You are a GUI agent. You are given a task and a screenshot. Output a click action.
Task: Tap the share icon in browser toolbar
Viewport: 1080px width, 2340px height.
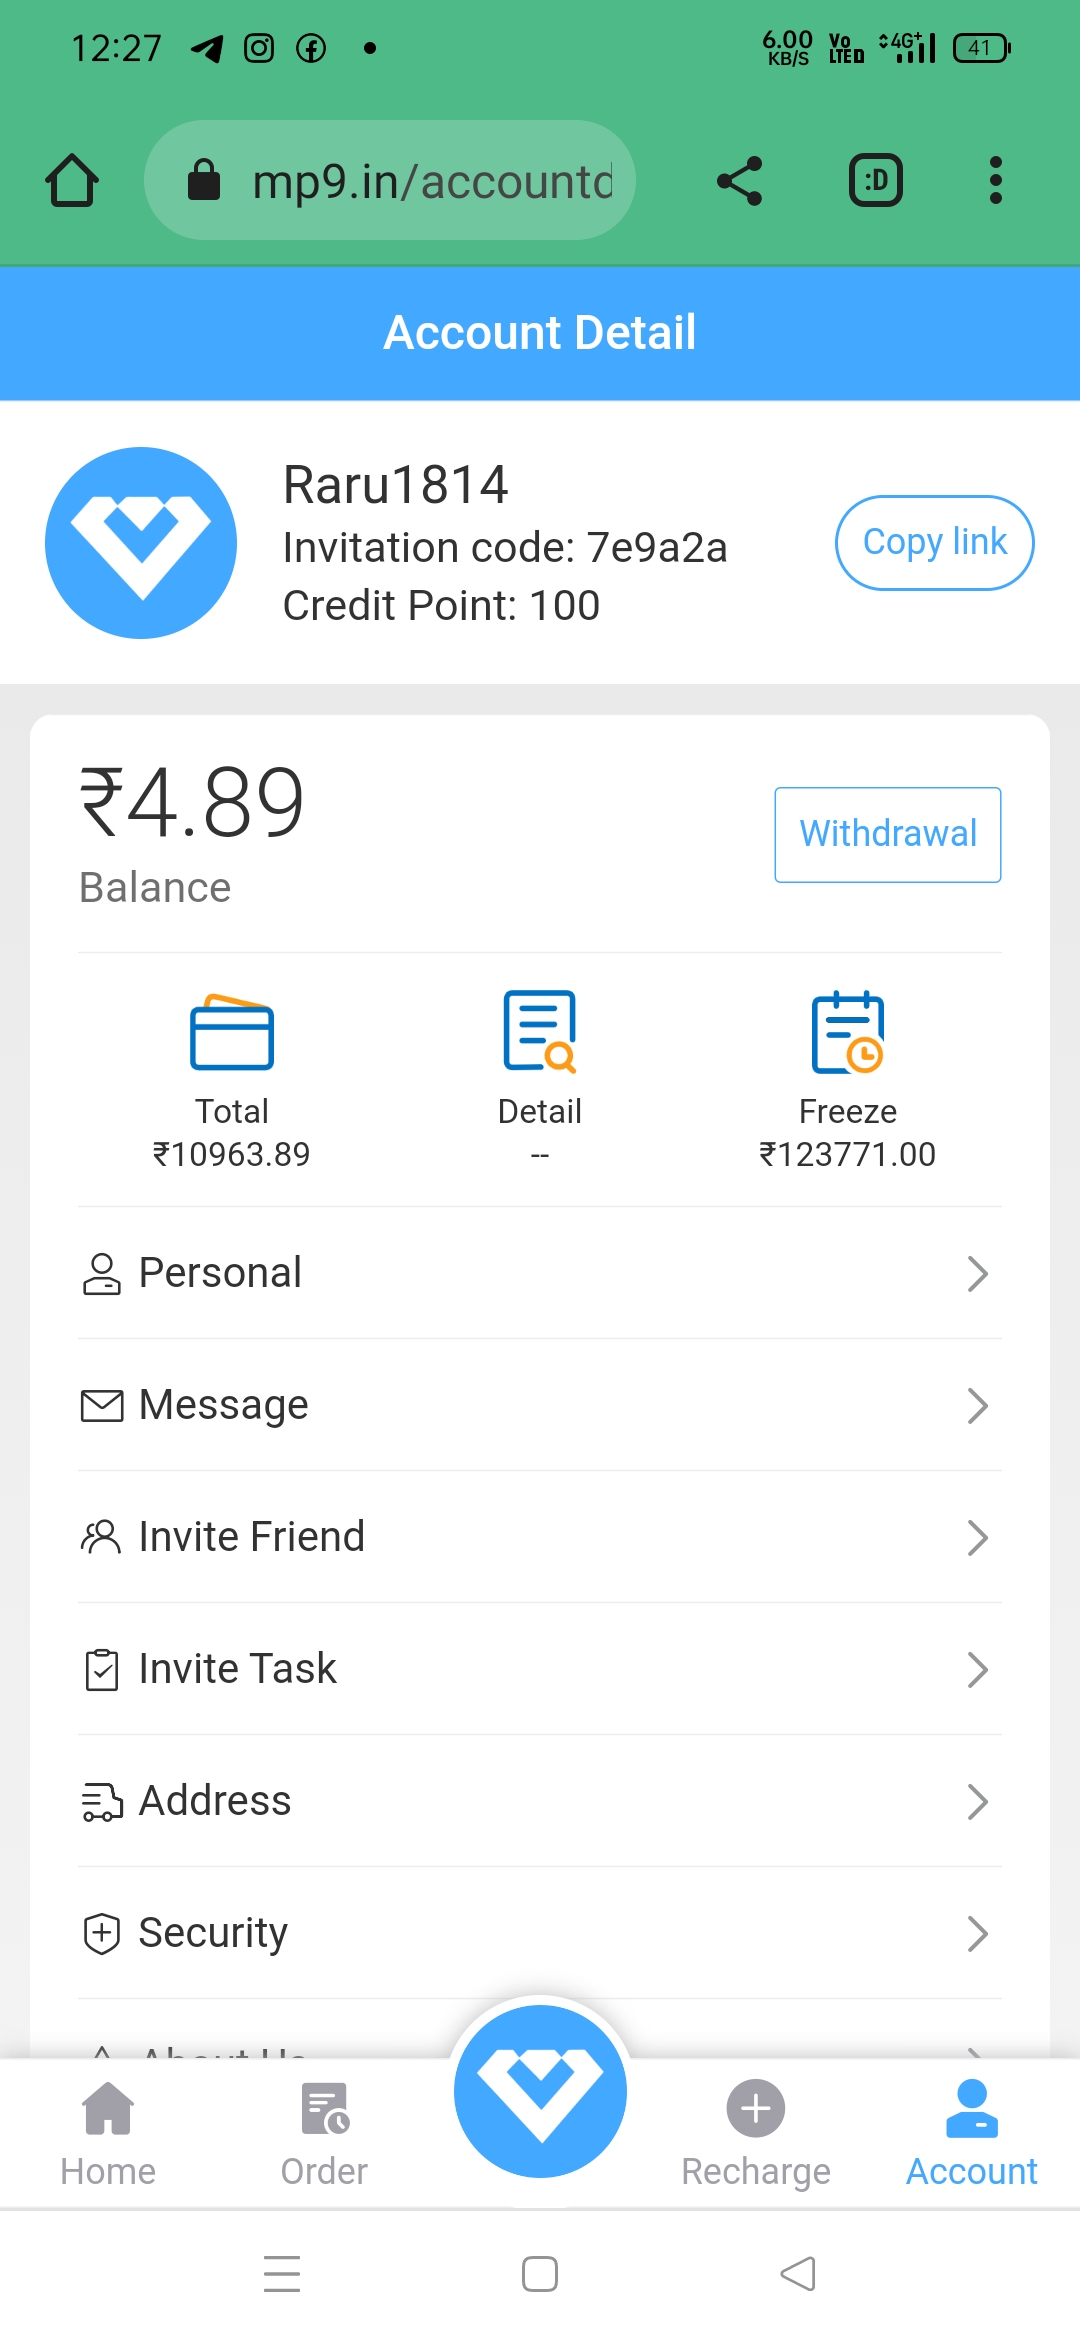[740, 181]
